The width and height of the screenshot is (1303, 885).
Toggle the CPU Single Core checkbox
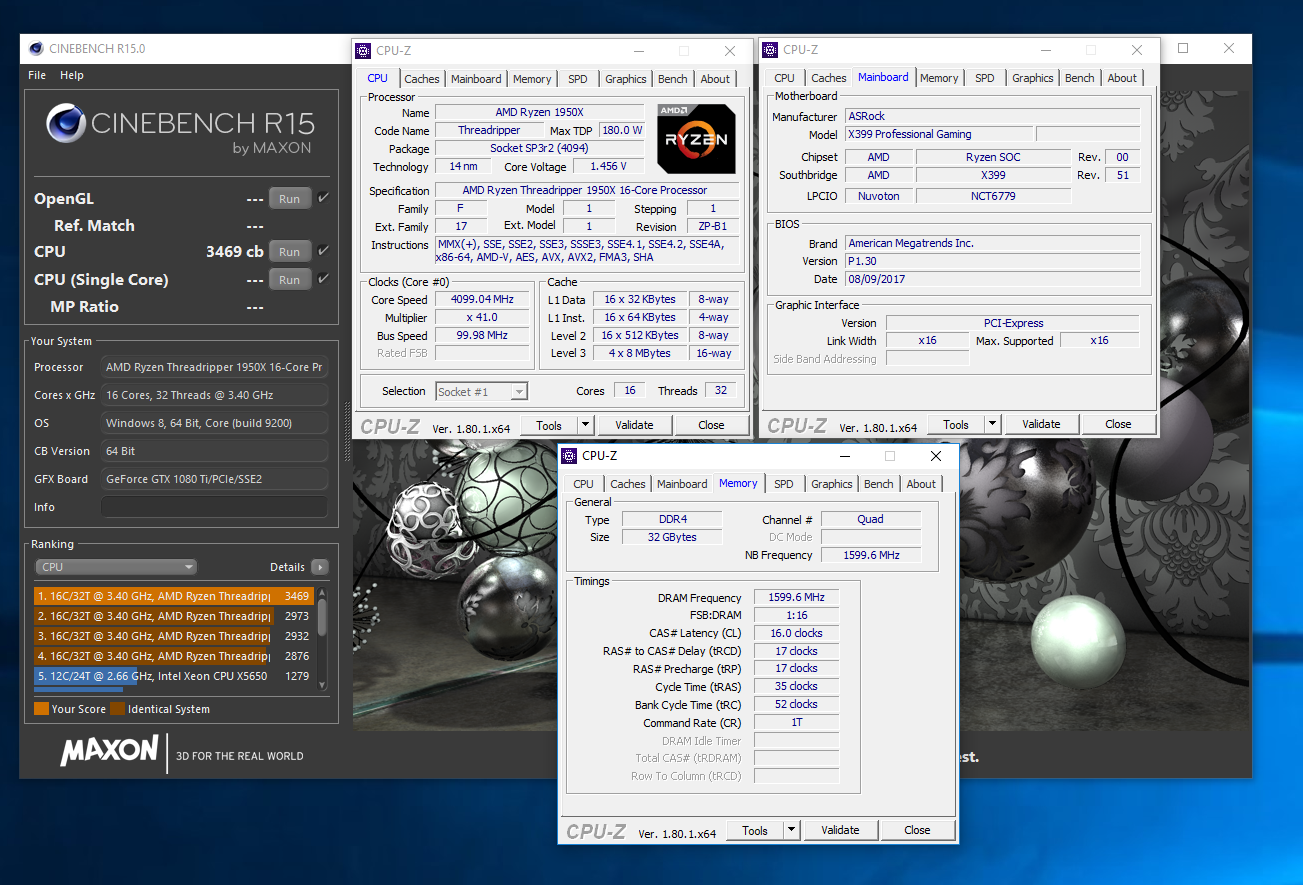[323, 279]
